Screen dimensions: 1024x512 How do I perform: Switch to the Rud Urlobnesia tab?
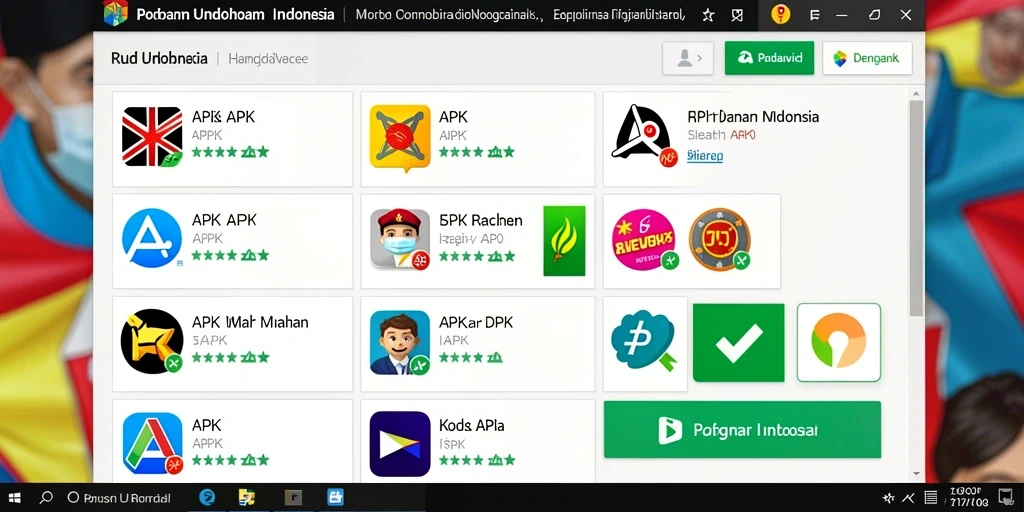[159, 59]
